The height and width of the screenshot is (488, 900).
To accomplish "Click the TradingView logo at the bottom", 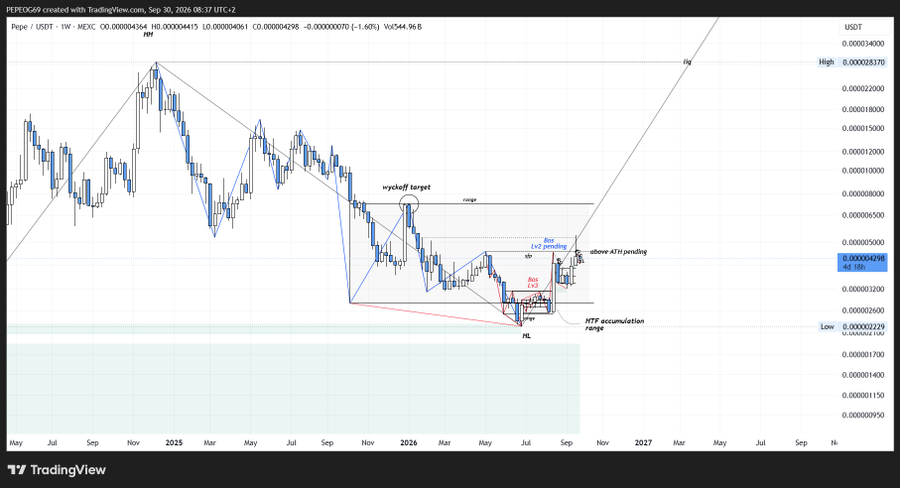I will click(57, 470).
